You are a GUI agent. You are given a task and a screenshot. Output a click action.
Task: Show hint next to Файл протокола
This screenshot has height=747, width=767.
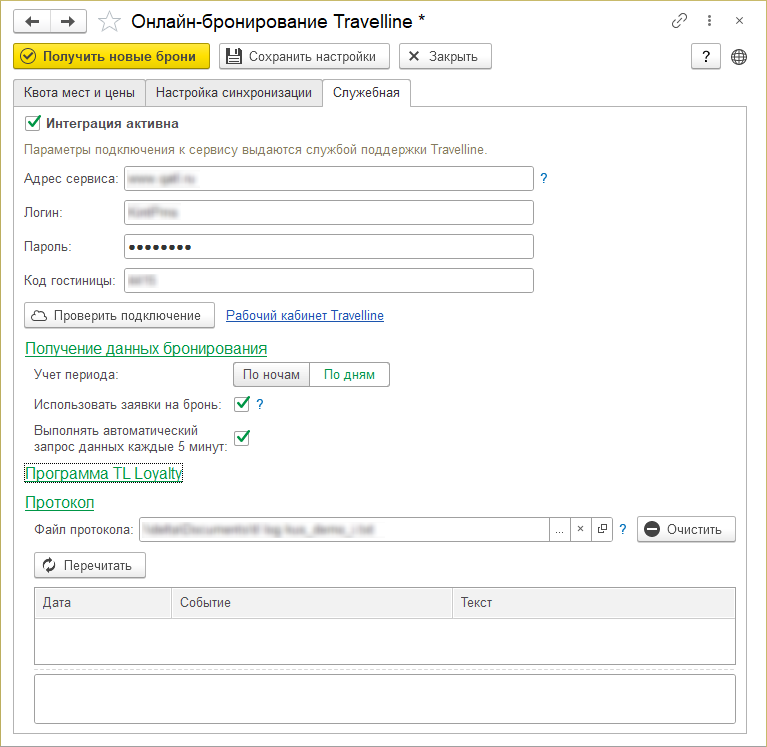pos(623,529)
